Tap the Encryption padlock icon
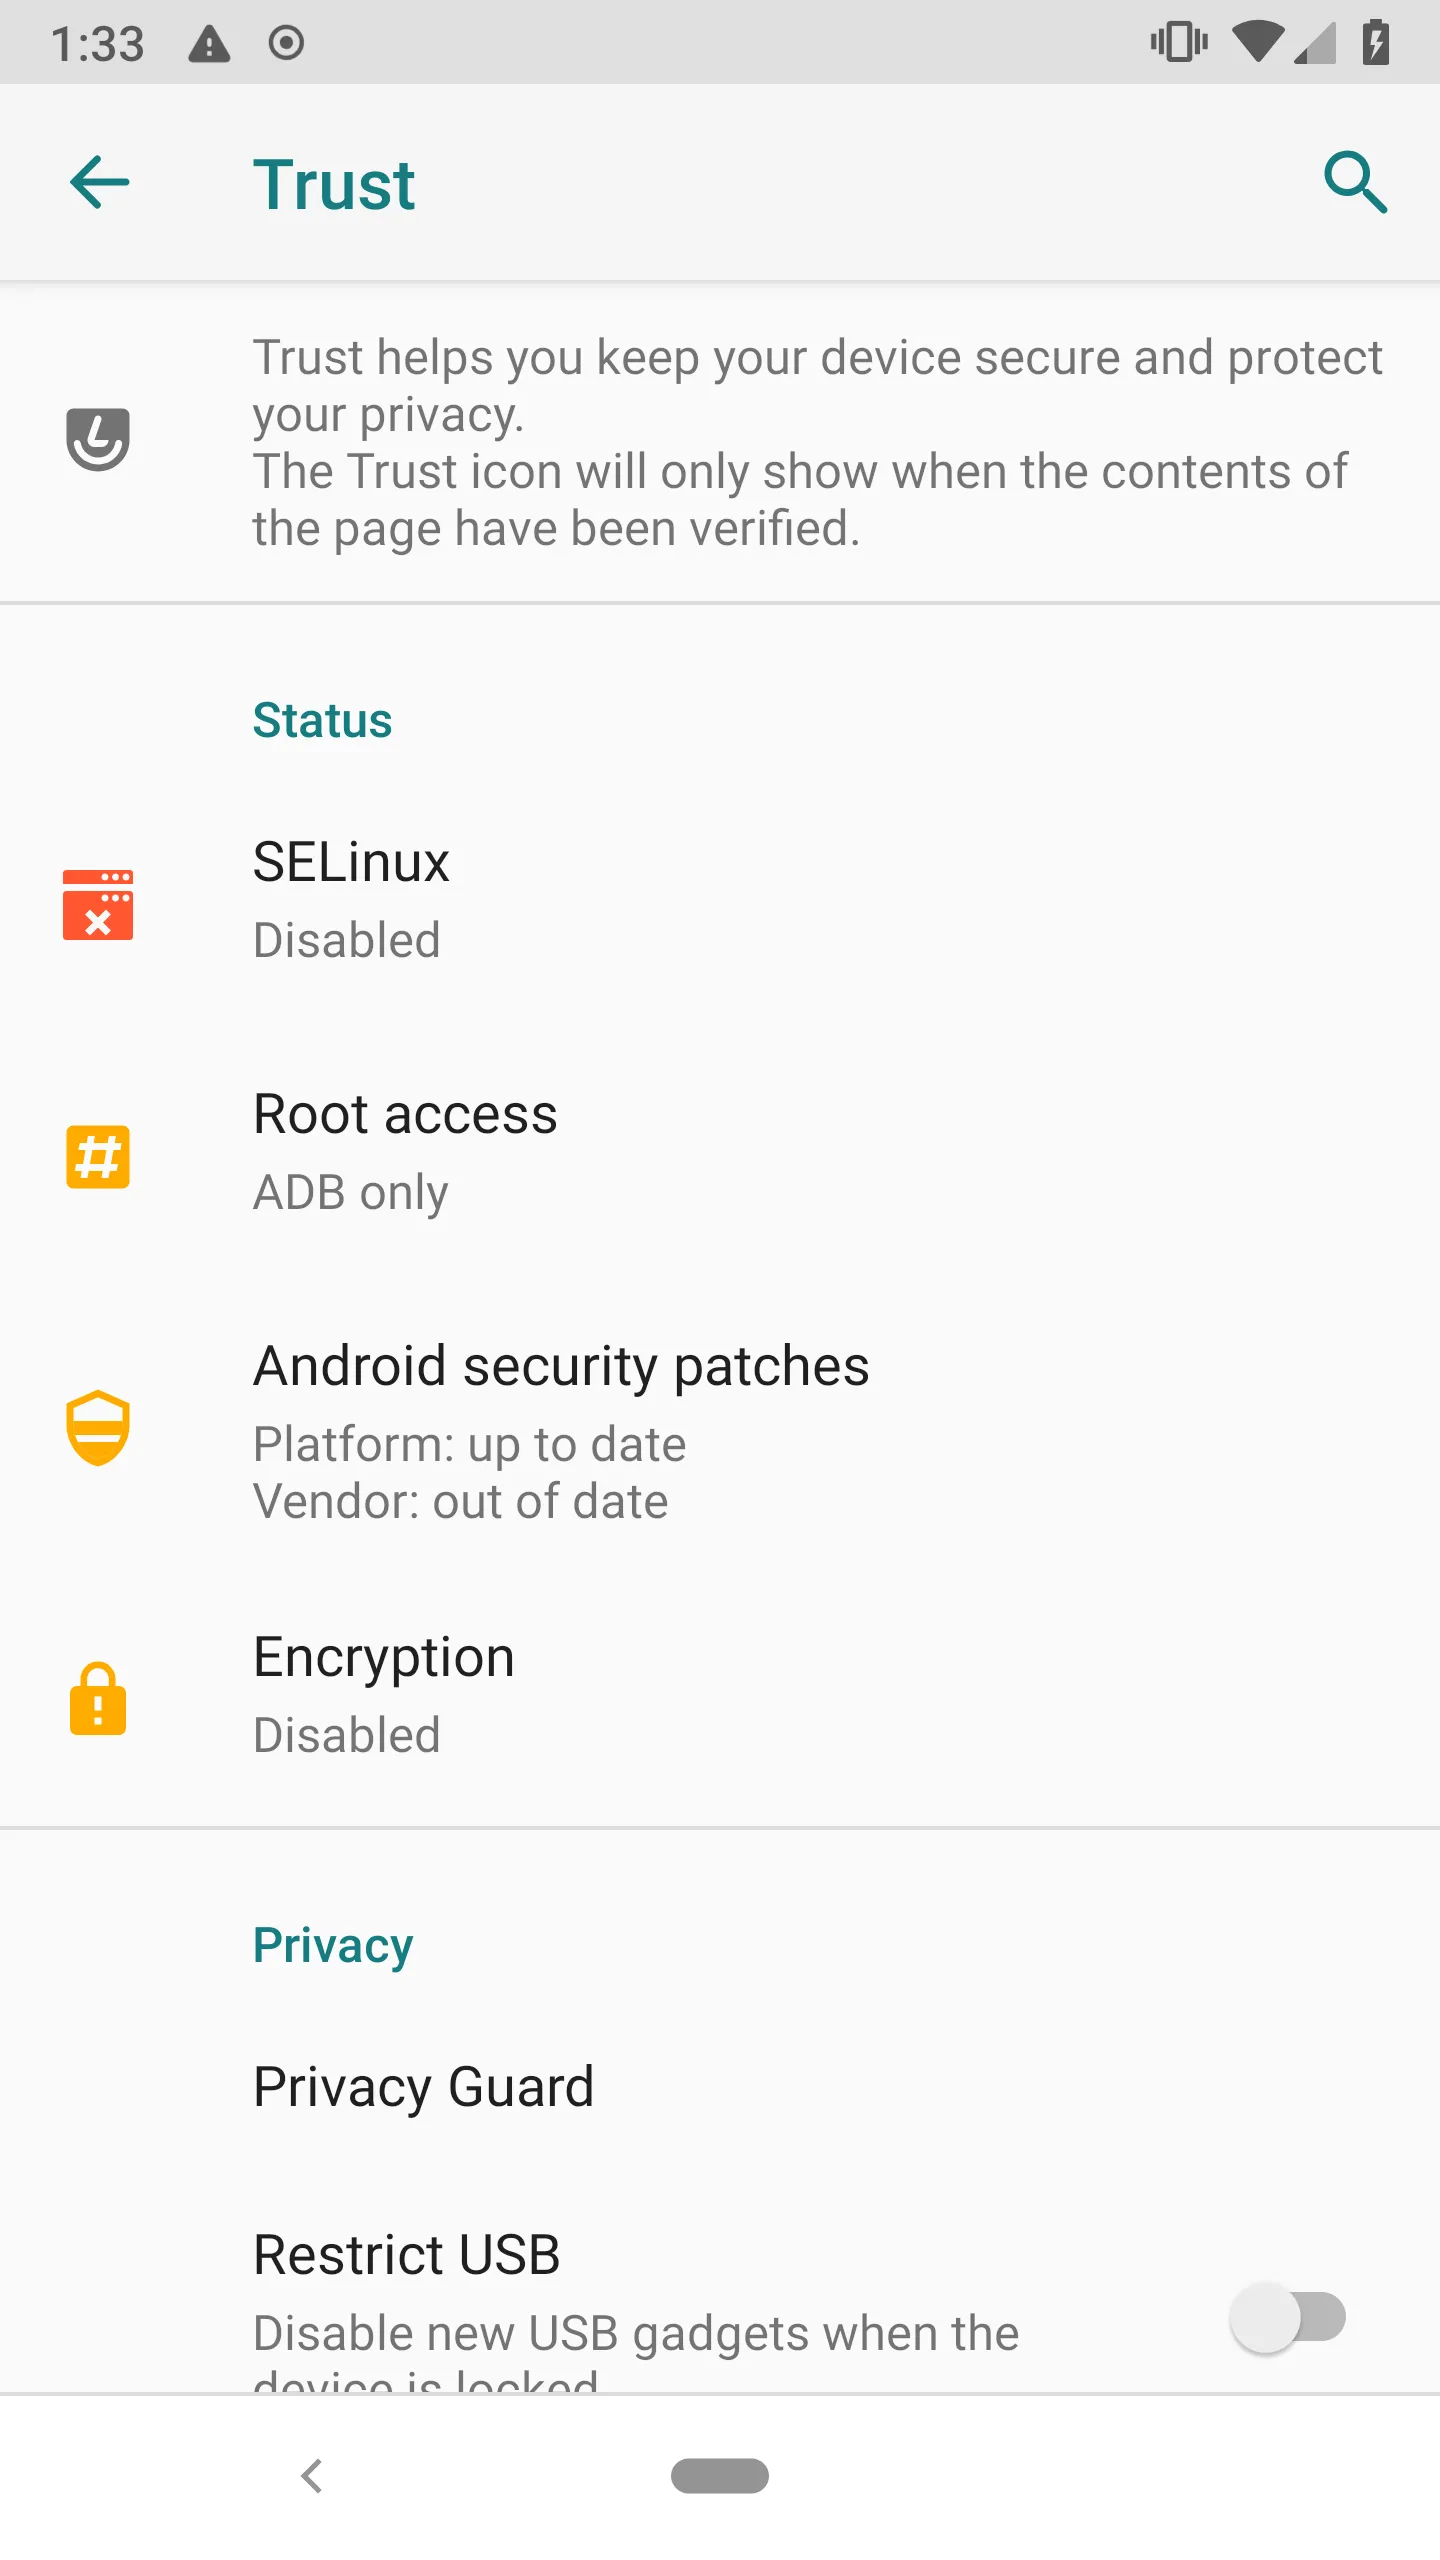1440x2560 pixels. click(x=98, y=1698)
